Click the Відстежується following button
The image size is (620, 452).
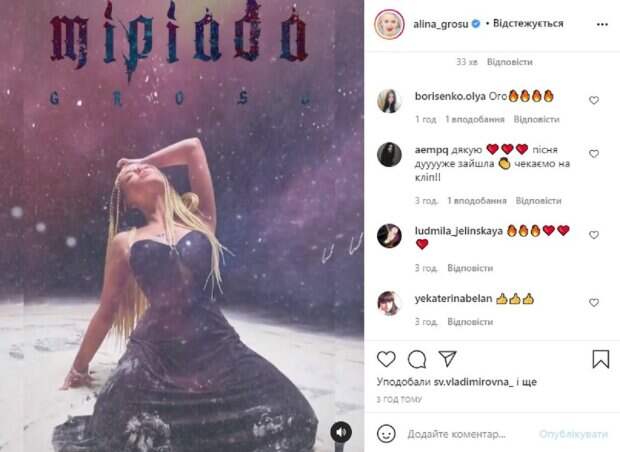pos(528,24)
